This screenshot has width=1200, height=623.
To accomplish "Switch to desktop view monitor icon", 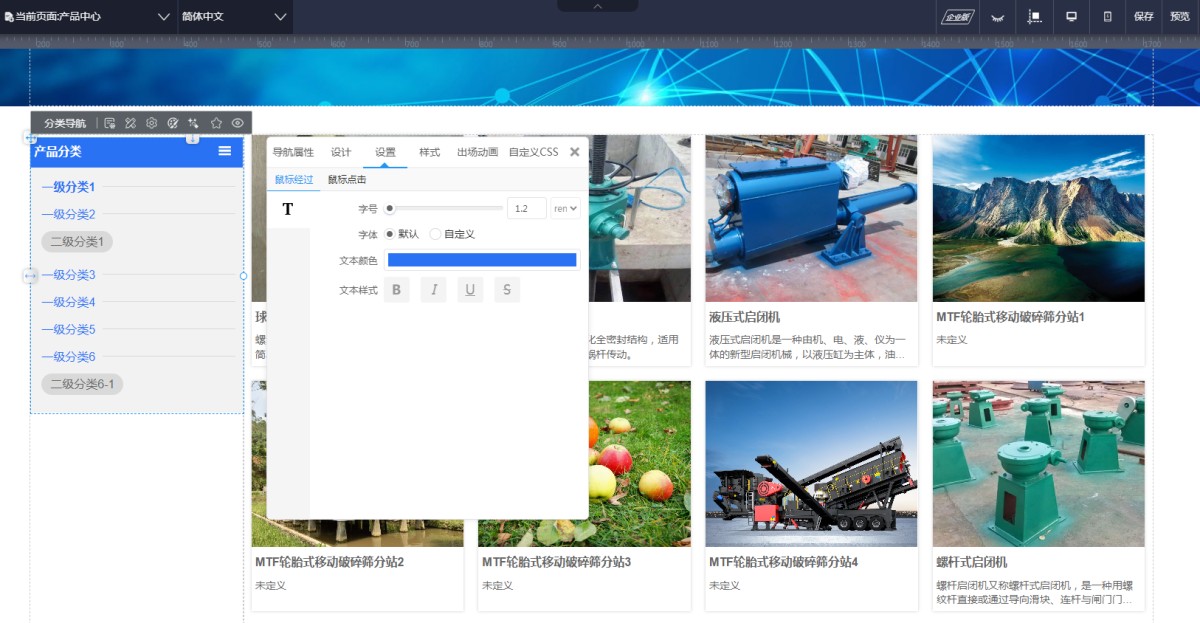I will (x=1071, y=17).
